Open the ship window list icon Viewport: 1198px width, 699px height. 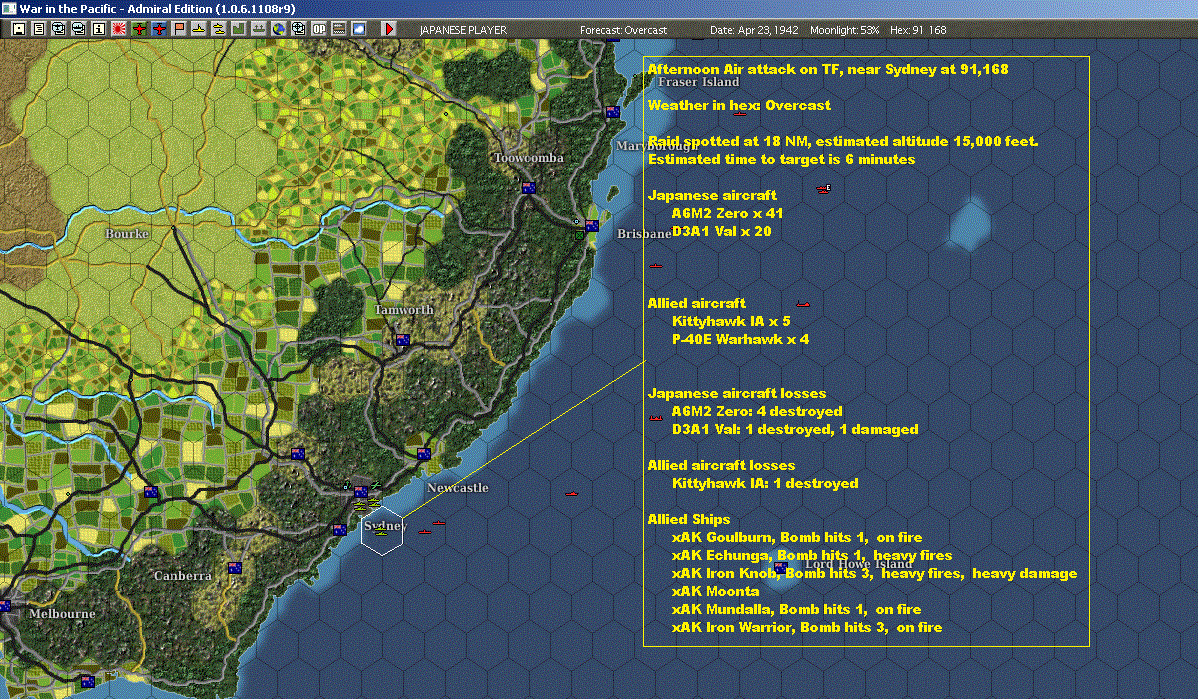click(x=78, y=29)
